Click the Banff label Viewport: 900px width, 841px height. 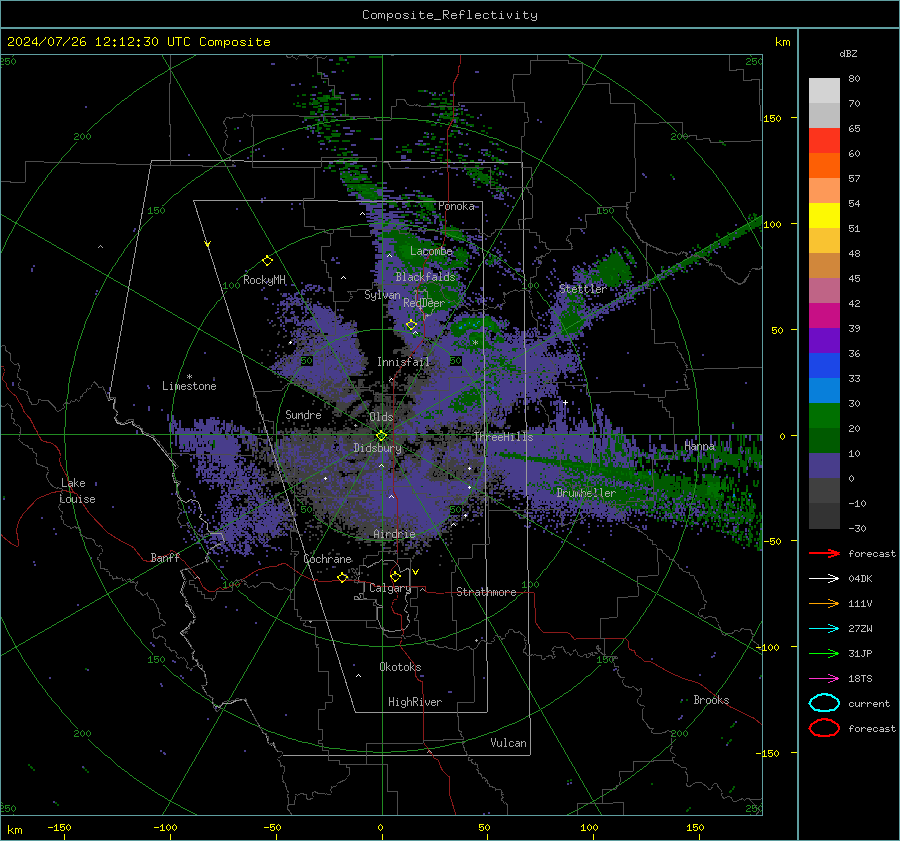[x=165, y=557]
